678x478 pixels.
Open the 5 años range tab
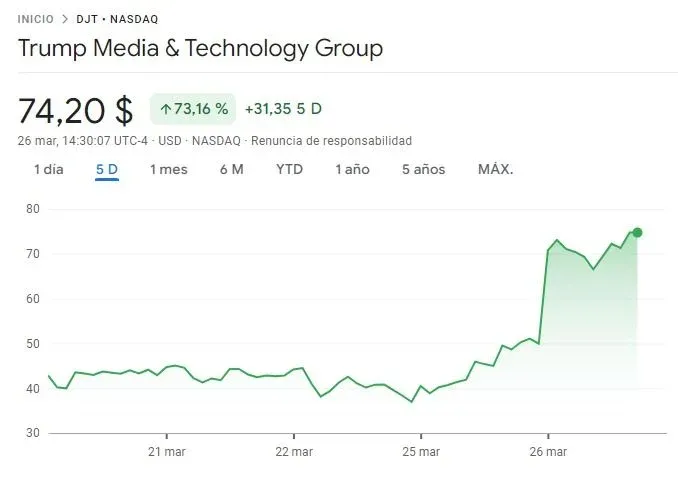(x=423, y=170)
